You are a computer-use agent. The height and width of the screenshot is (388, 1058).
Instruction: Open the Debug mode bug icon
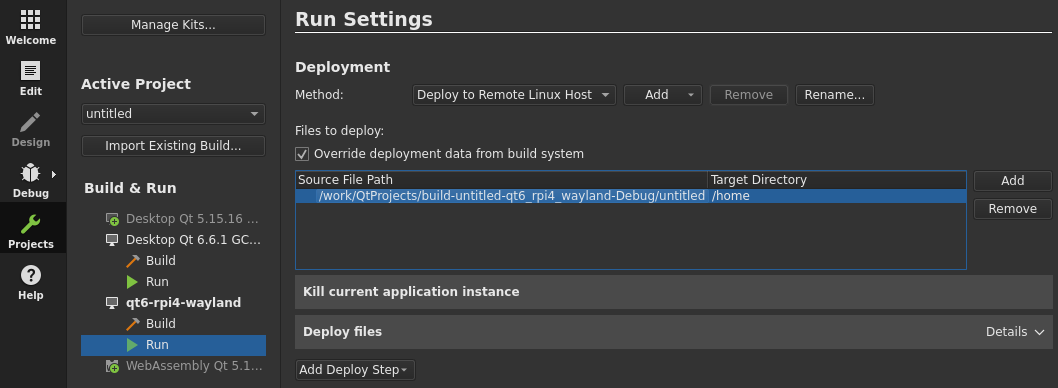[x=30, y=173]
